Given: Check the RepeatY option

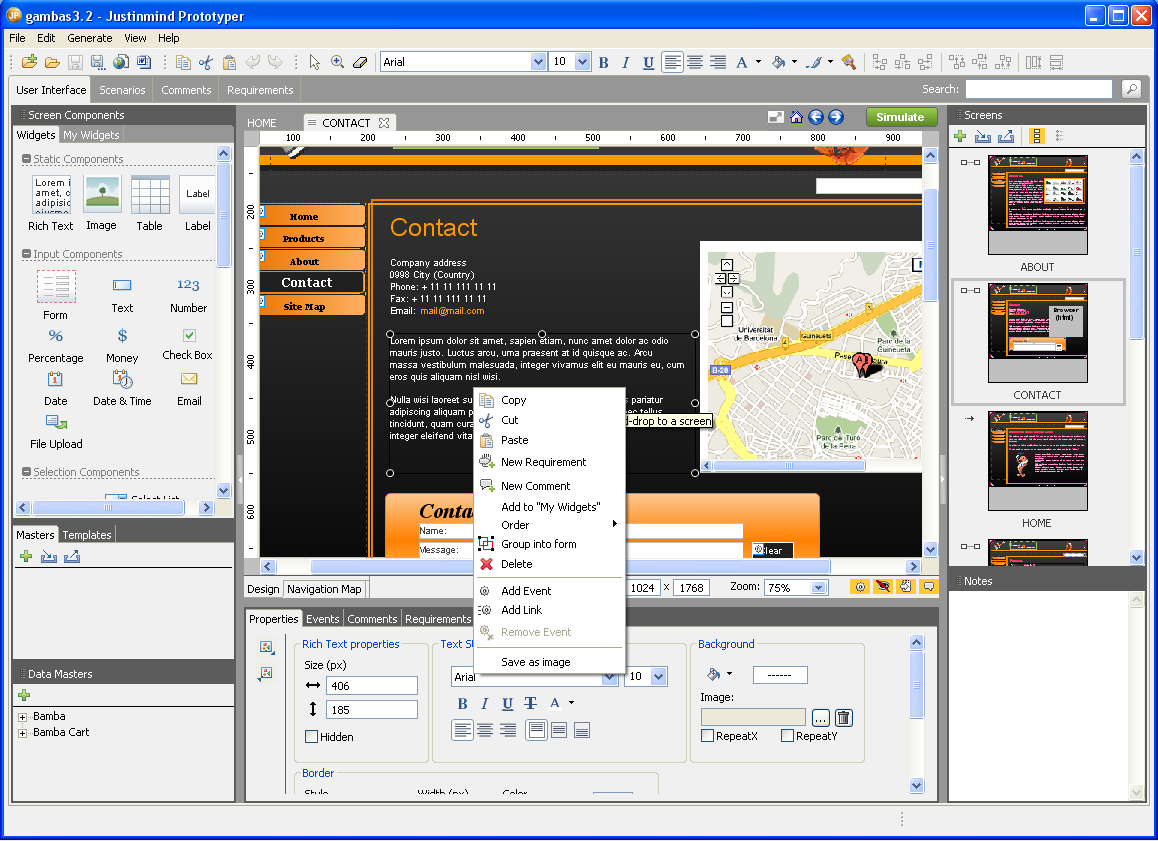Looking at the screenshot, I should pos(787,736).
